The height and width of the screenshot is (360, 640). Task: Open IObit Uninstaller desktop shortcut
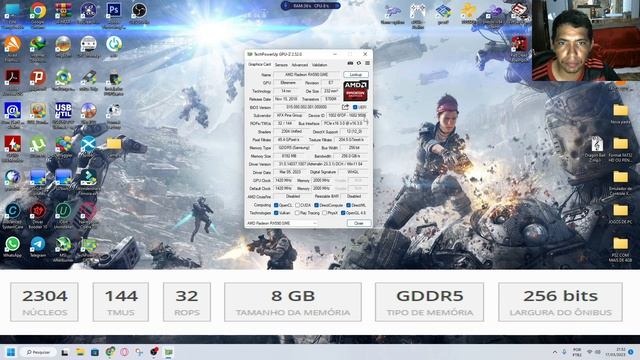[63, 211]
